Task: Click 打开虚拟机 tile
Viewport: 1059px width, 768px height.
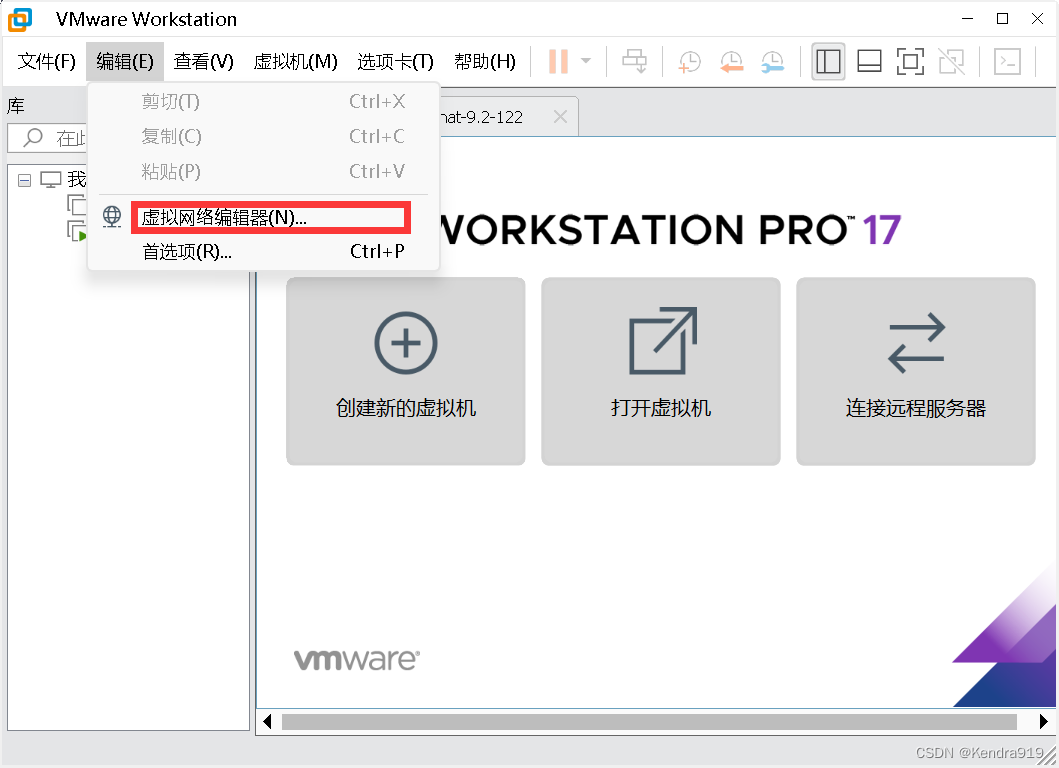Action: point(661,371)
